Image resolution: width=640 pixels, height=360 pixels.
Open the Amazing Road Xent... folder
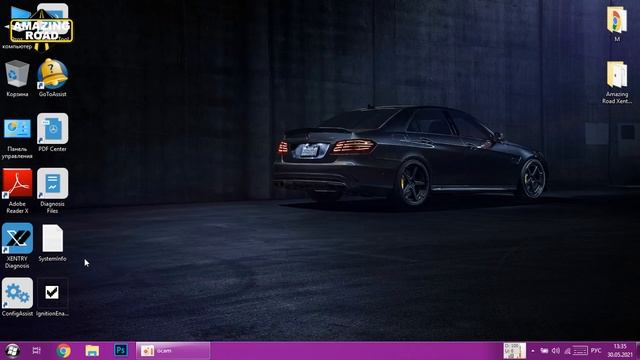point(617,82)
